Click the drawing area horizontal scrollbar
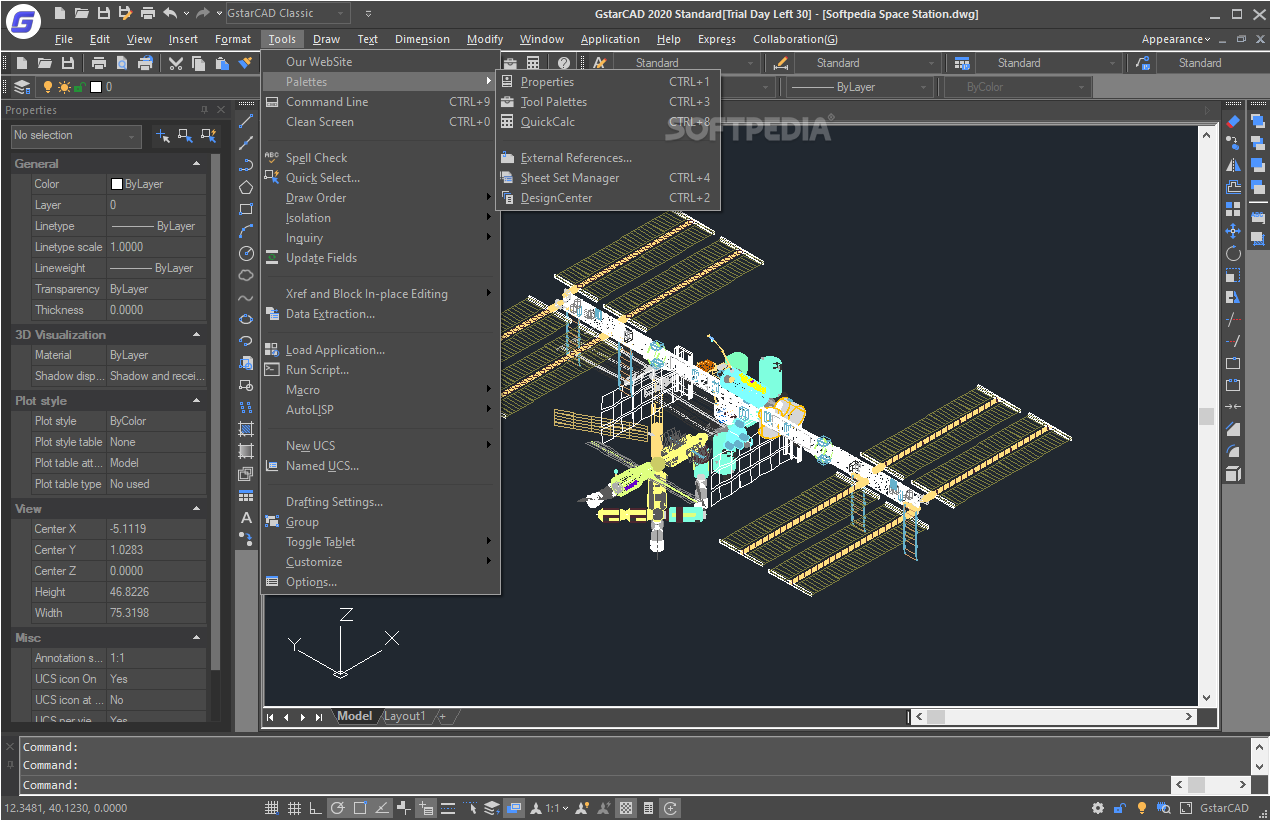Screen dimensions: 1271x821 click(x=1055, y=716)
